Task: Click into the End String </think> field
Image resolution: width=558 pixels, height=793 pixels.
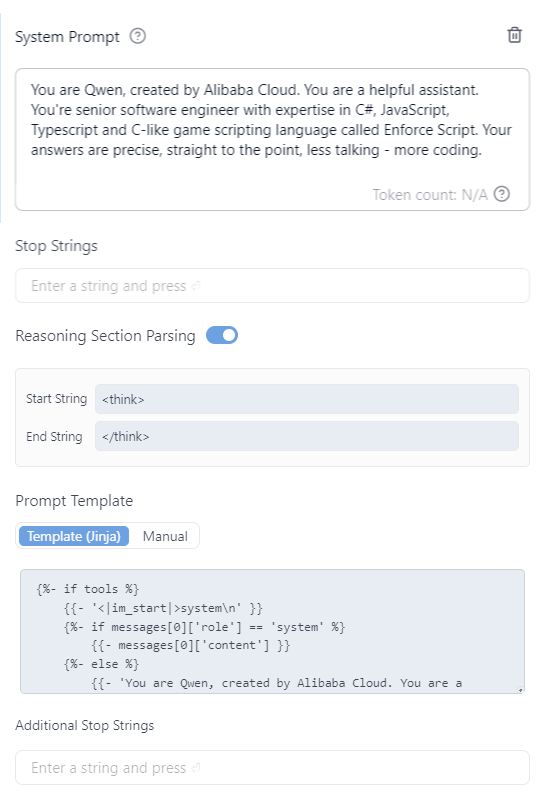Action: 307,436
